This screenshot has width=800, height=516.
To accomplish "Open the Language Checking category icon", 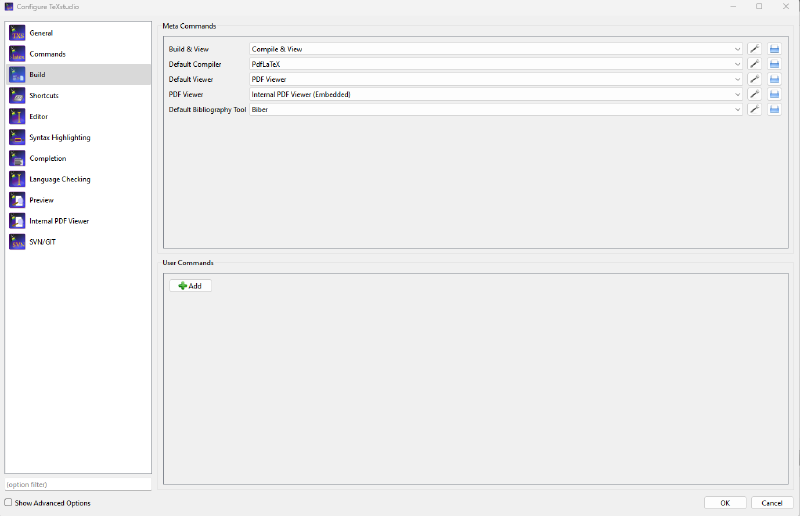I will [17, 180].
